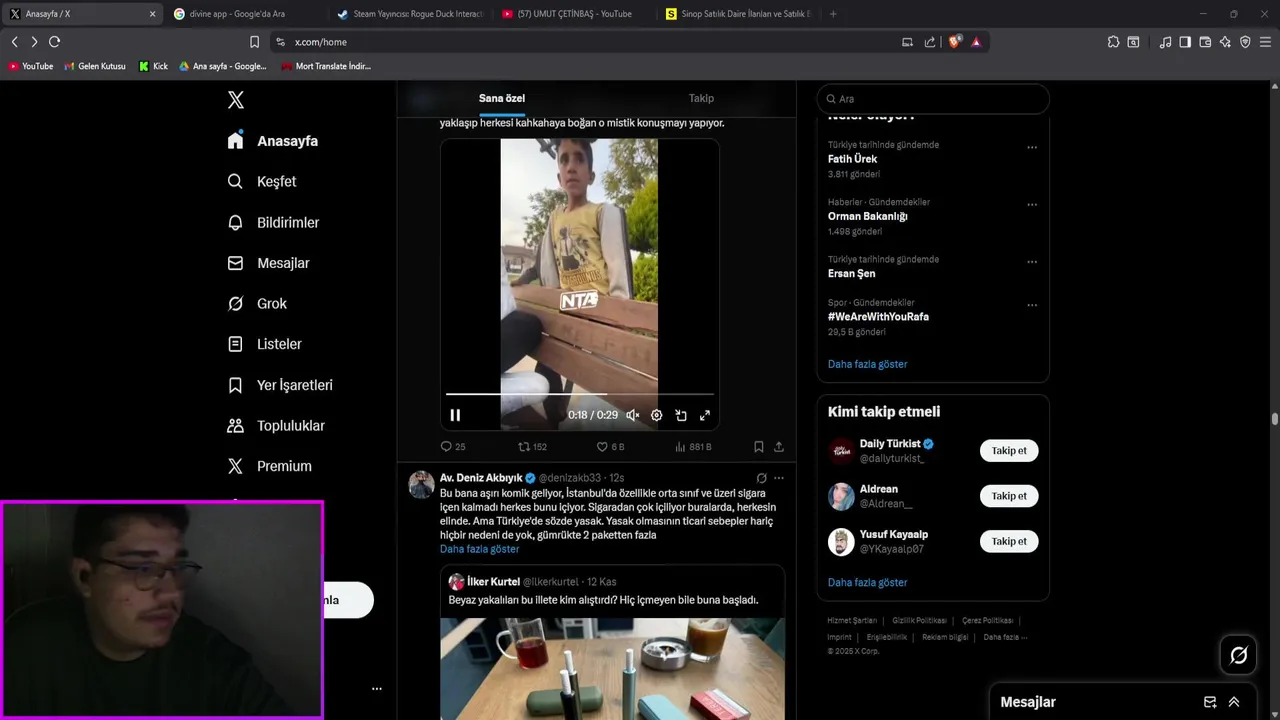Like the video tweet
1280x720 pixels.
(x=610, y=447)
